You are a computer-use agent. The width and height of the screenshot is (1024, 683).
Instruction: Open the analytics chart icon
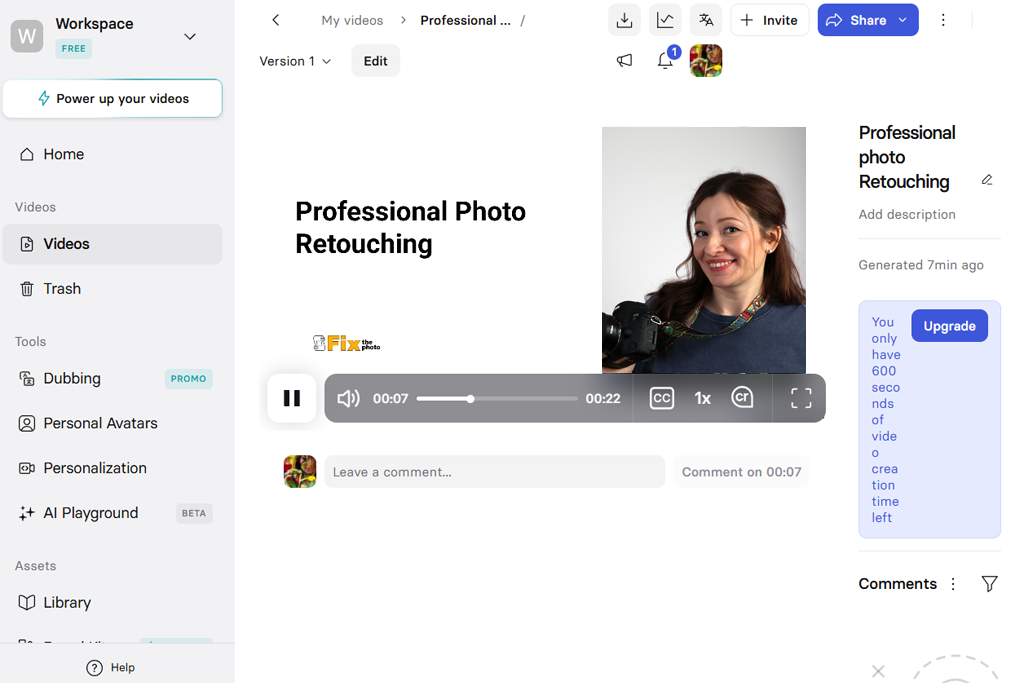tap(665, 20)
